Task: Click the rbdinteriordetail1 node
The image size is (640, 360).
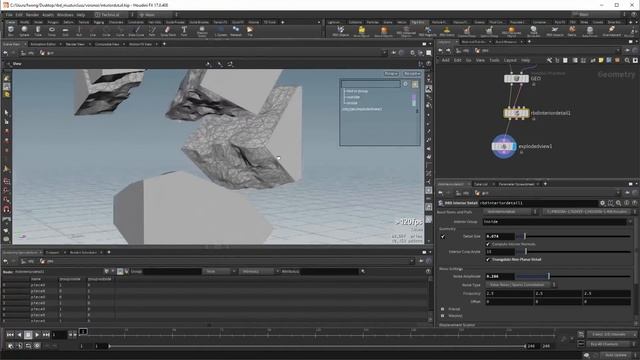Action: coord(516,113)
